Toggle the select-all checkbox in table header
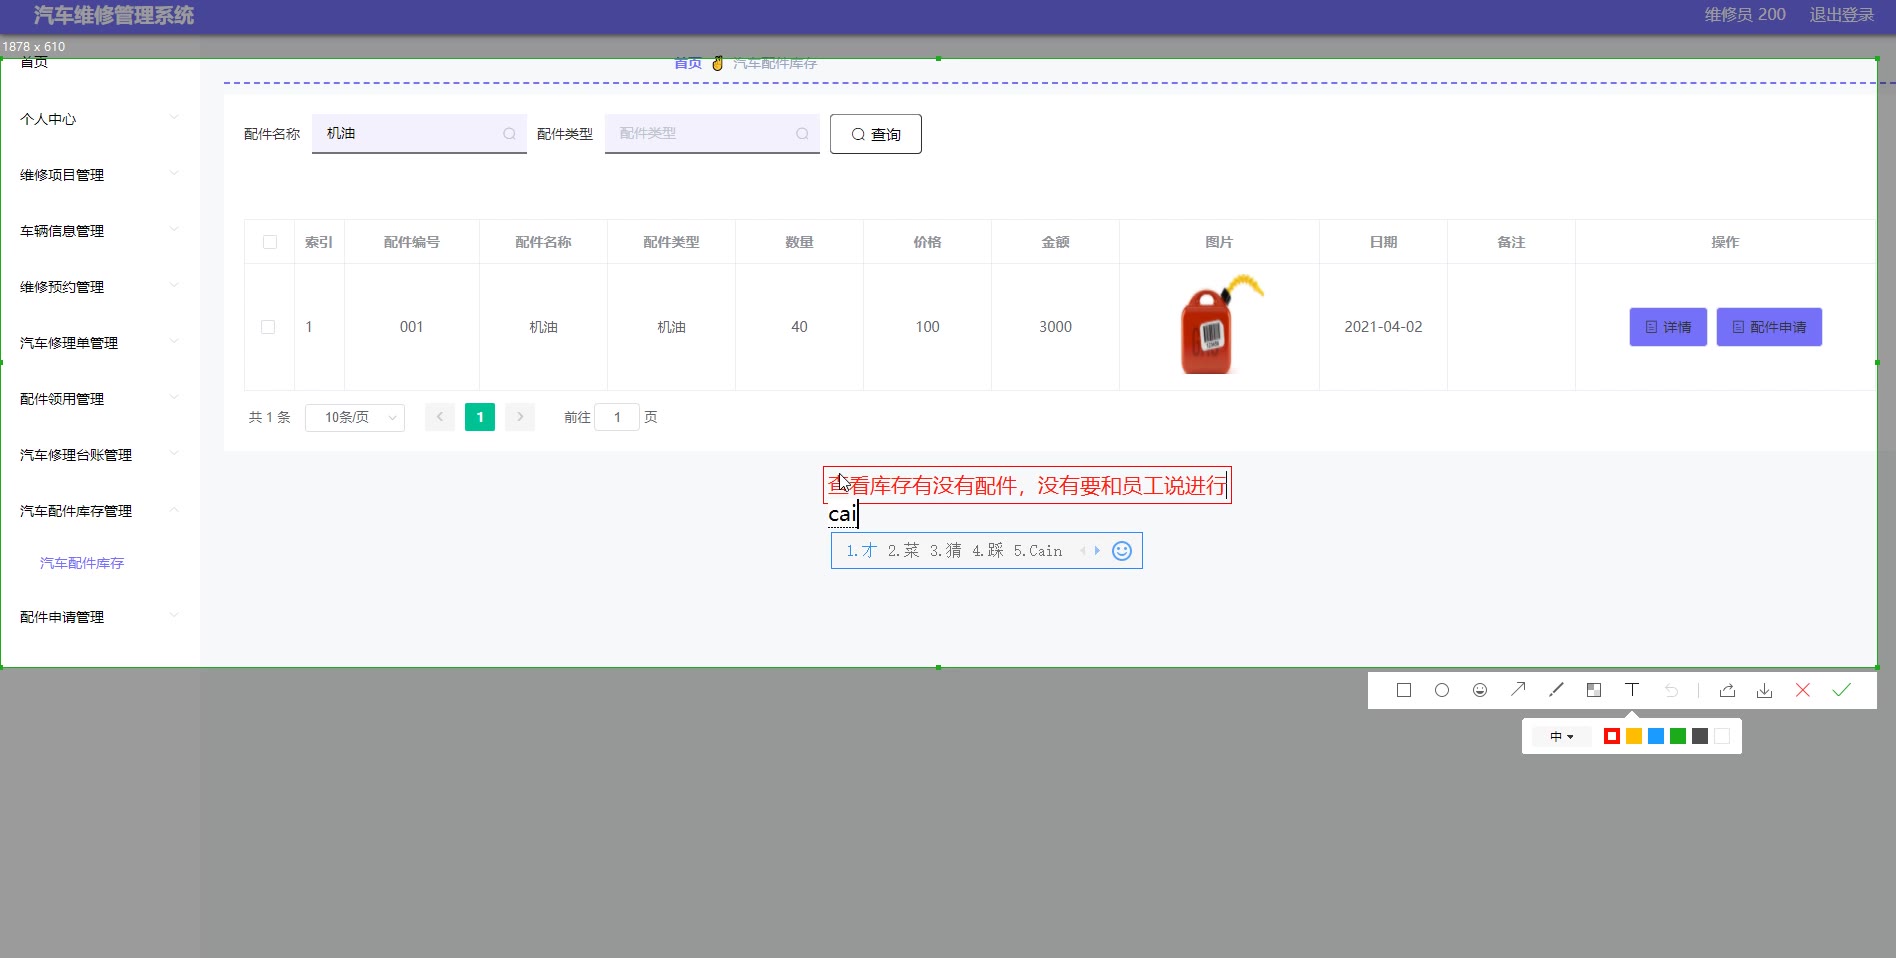1896x958 pixels. point(270,242)
